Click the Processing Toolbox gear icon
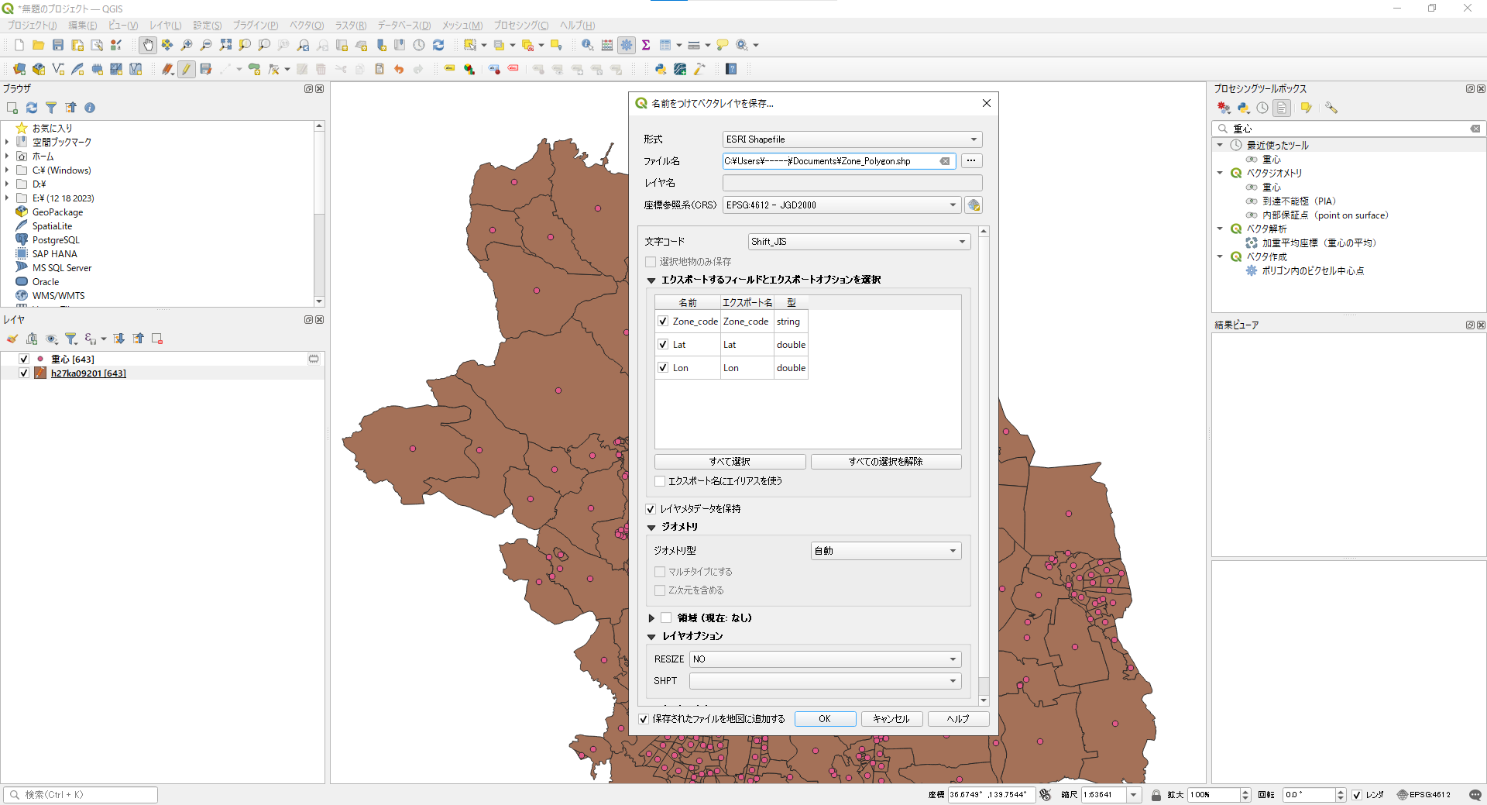1487x805 pixels. click(626, 45)
